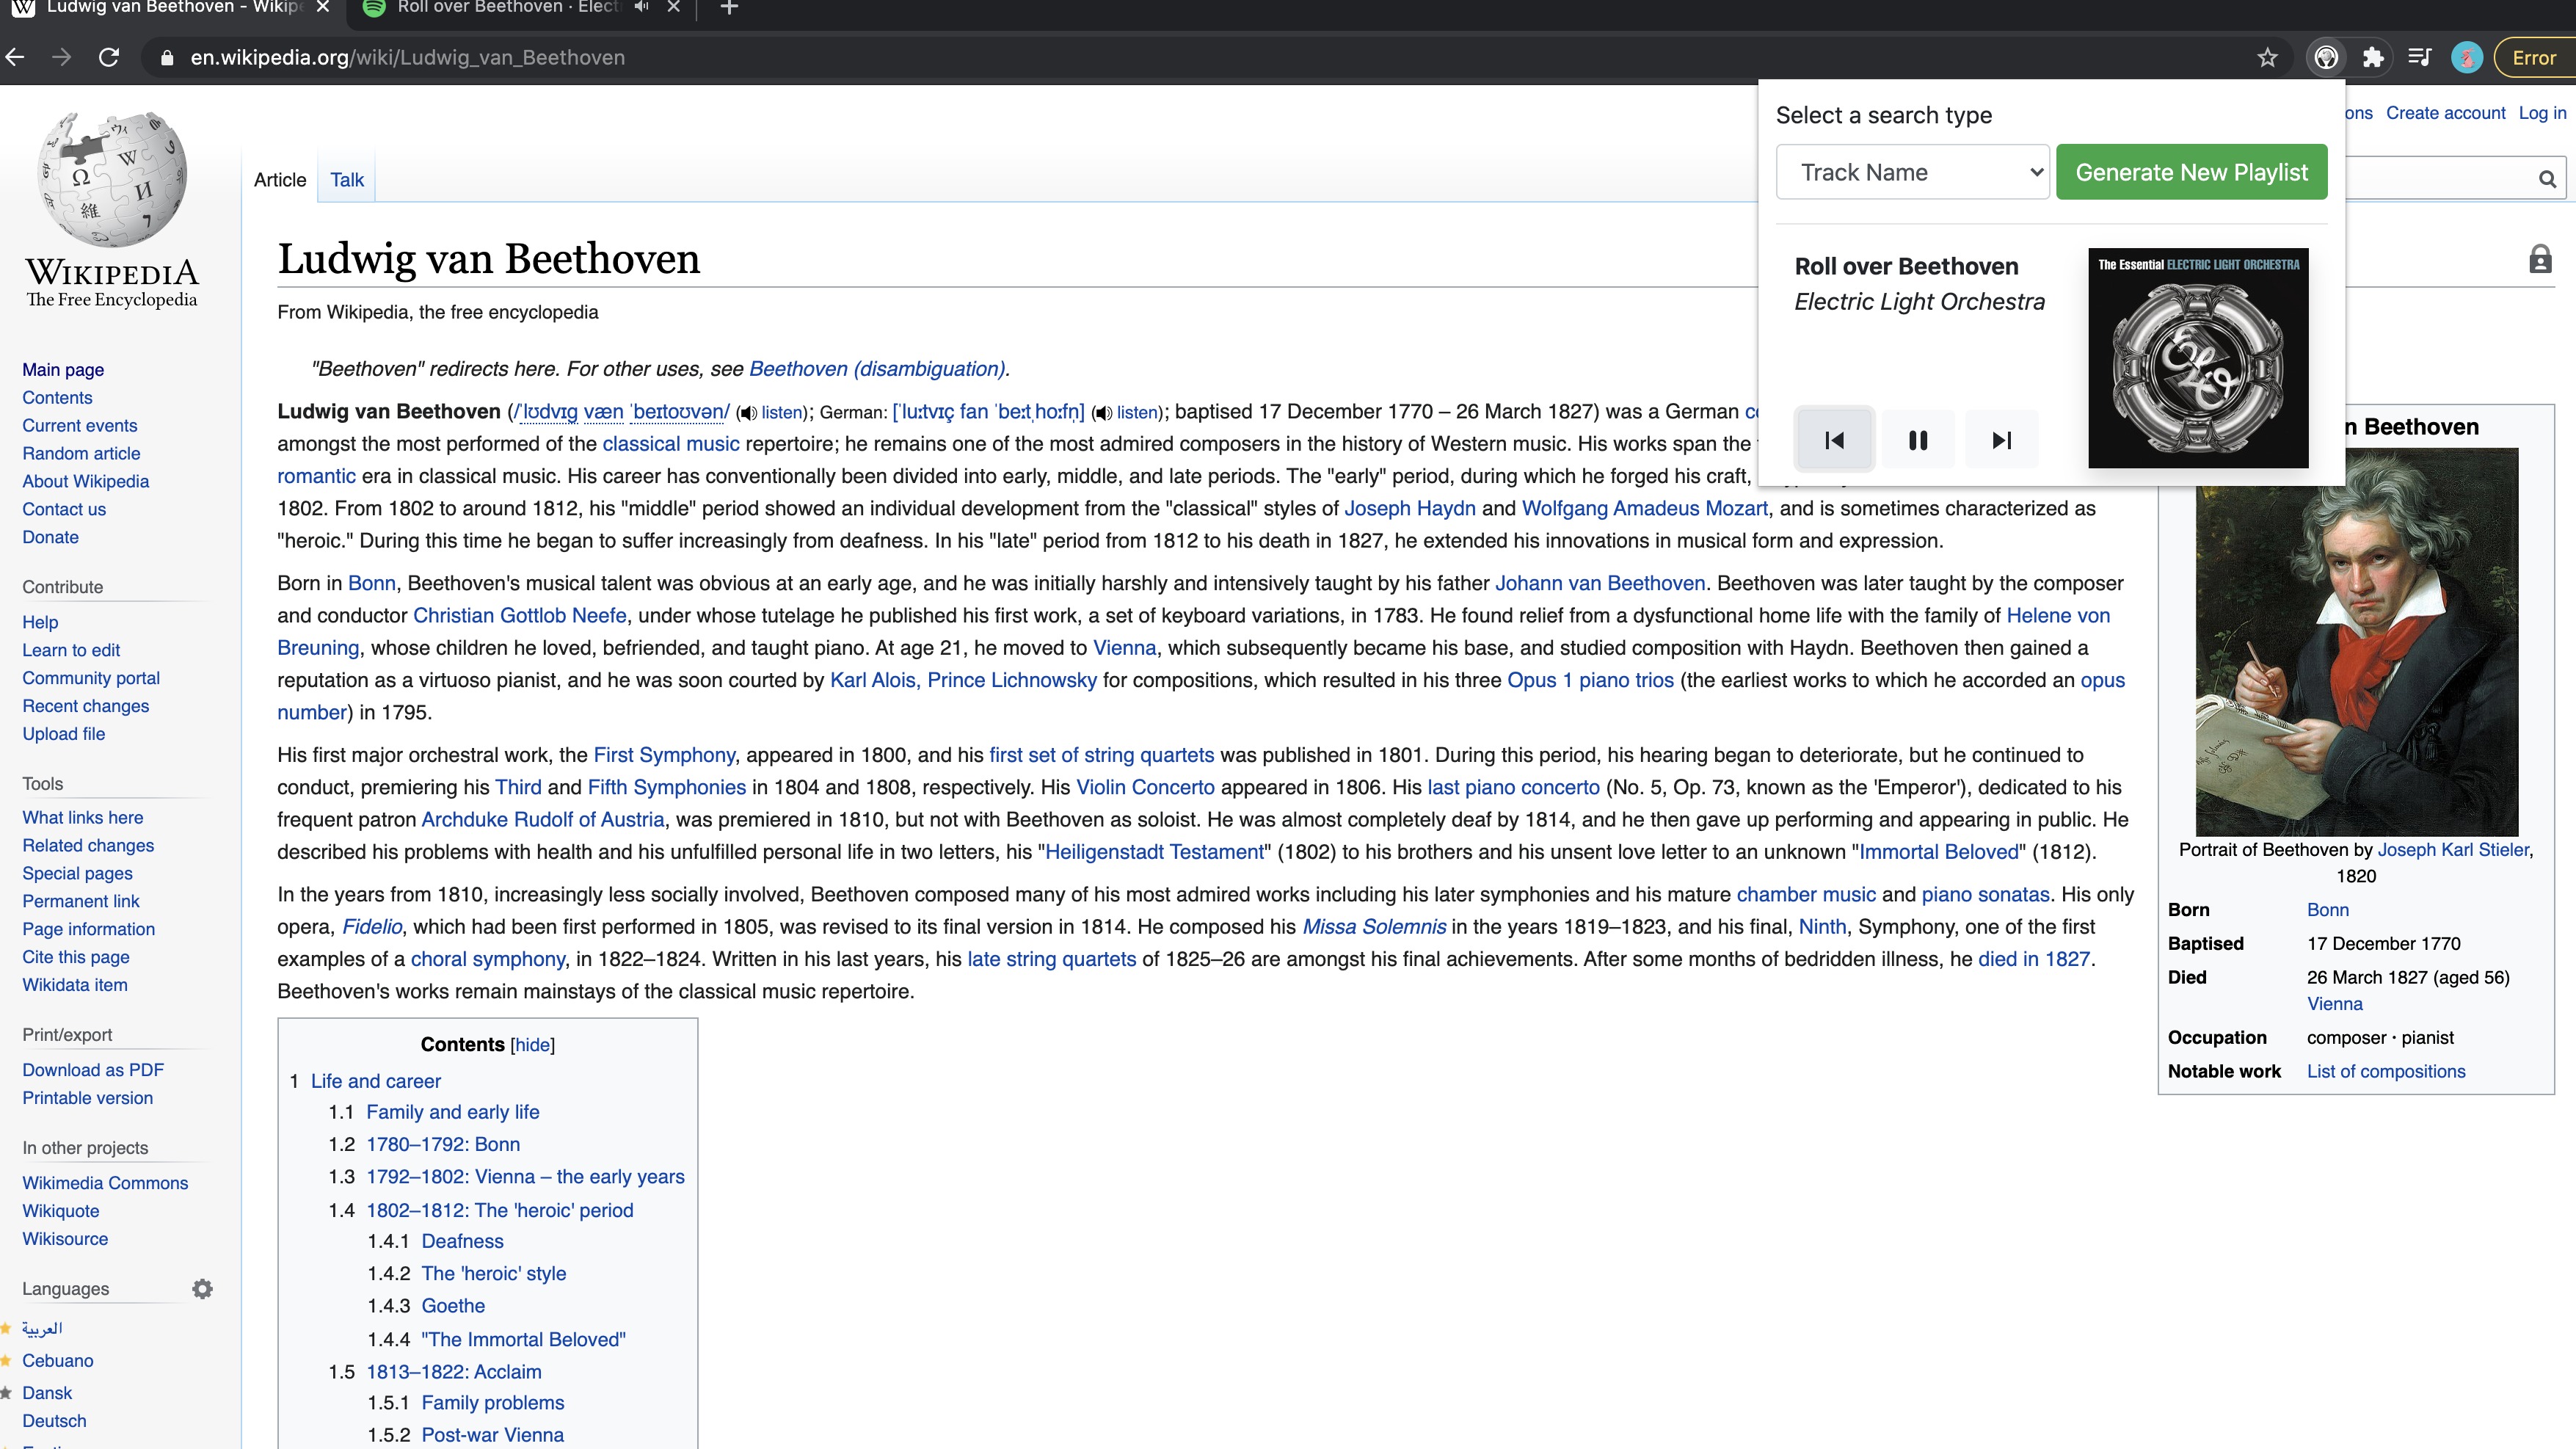Open the Beethoven (disambiguation) link
The image size is (2576, 1449).
(x=876, y=369)
